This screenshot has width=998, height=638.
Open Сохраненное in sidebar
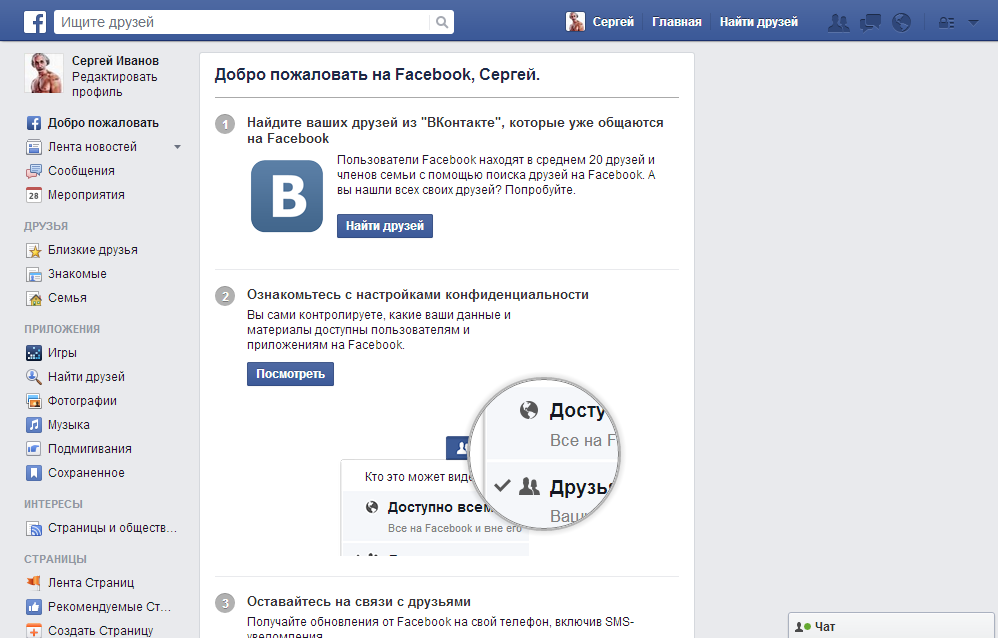click(x=86, y=473)
